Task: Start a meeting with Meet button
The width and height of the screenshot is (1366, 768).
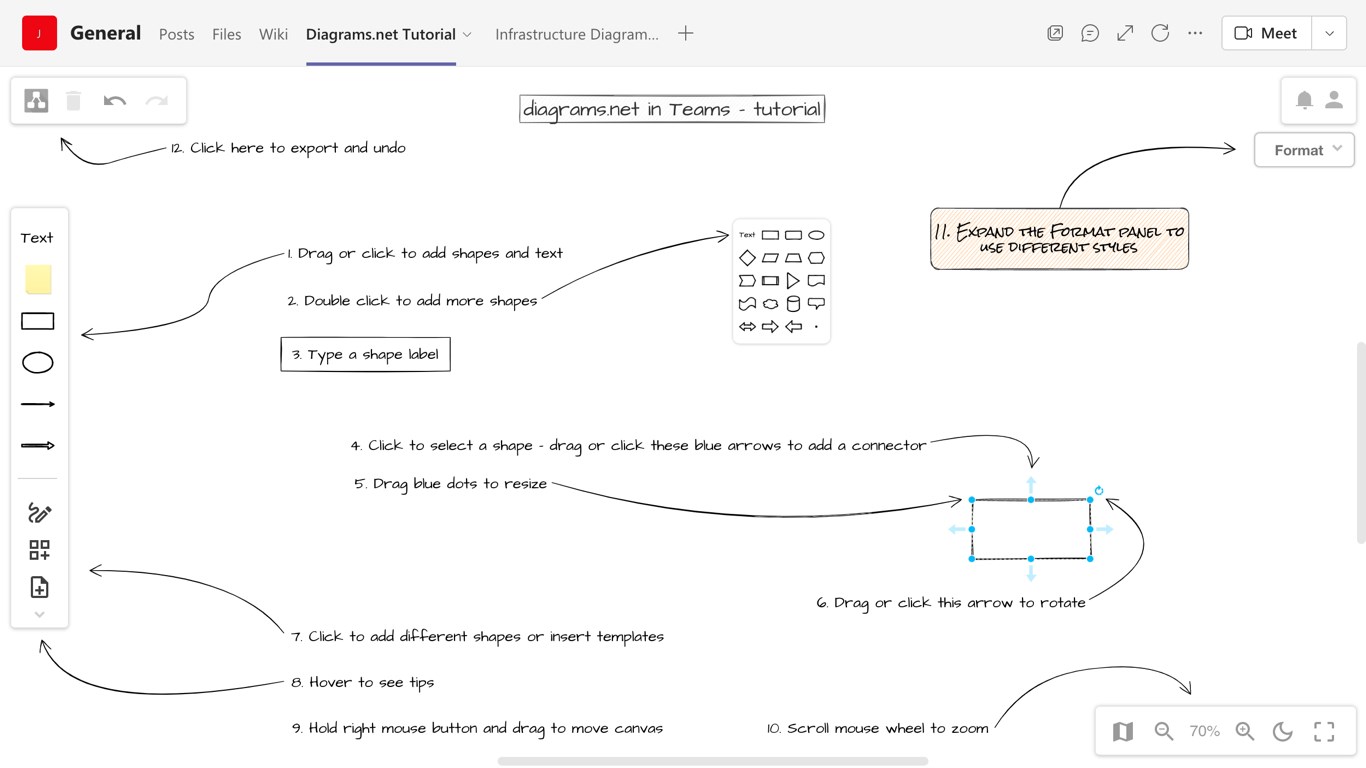Action: click(1266, 33)
